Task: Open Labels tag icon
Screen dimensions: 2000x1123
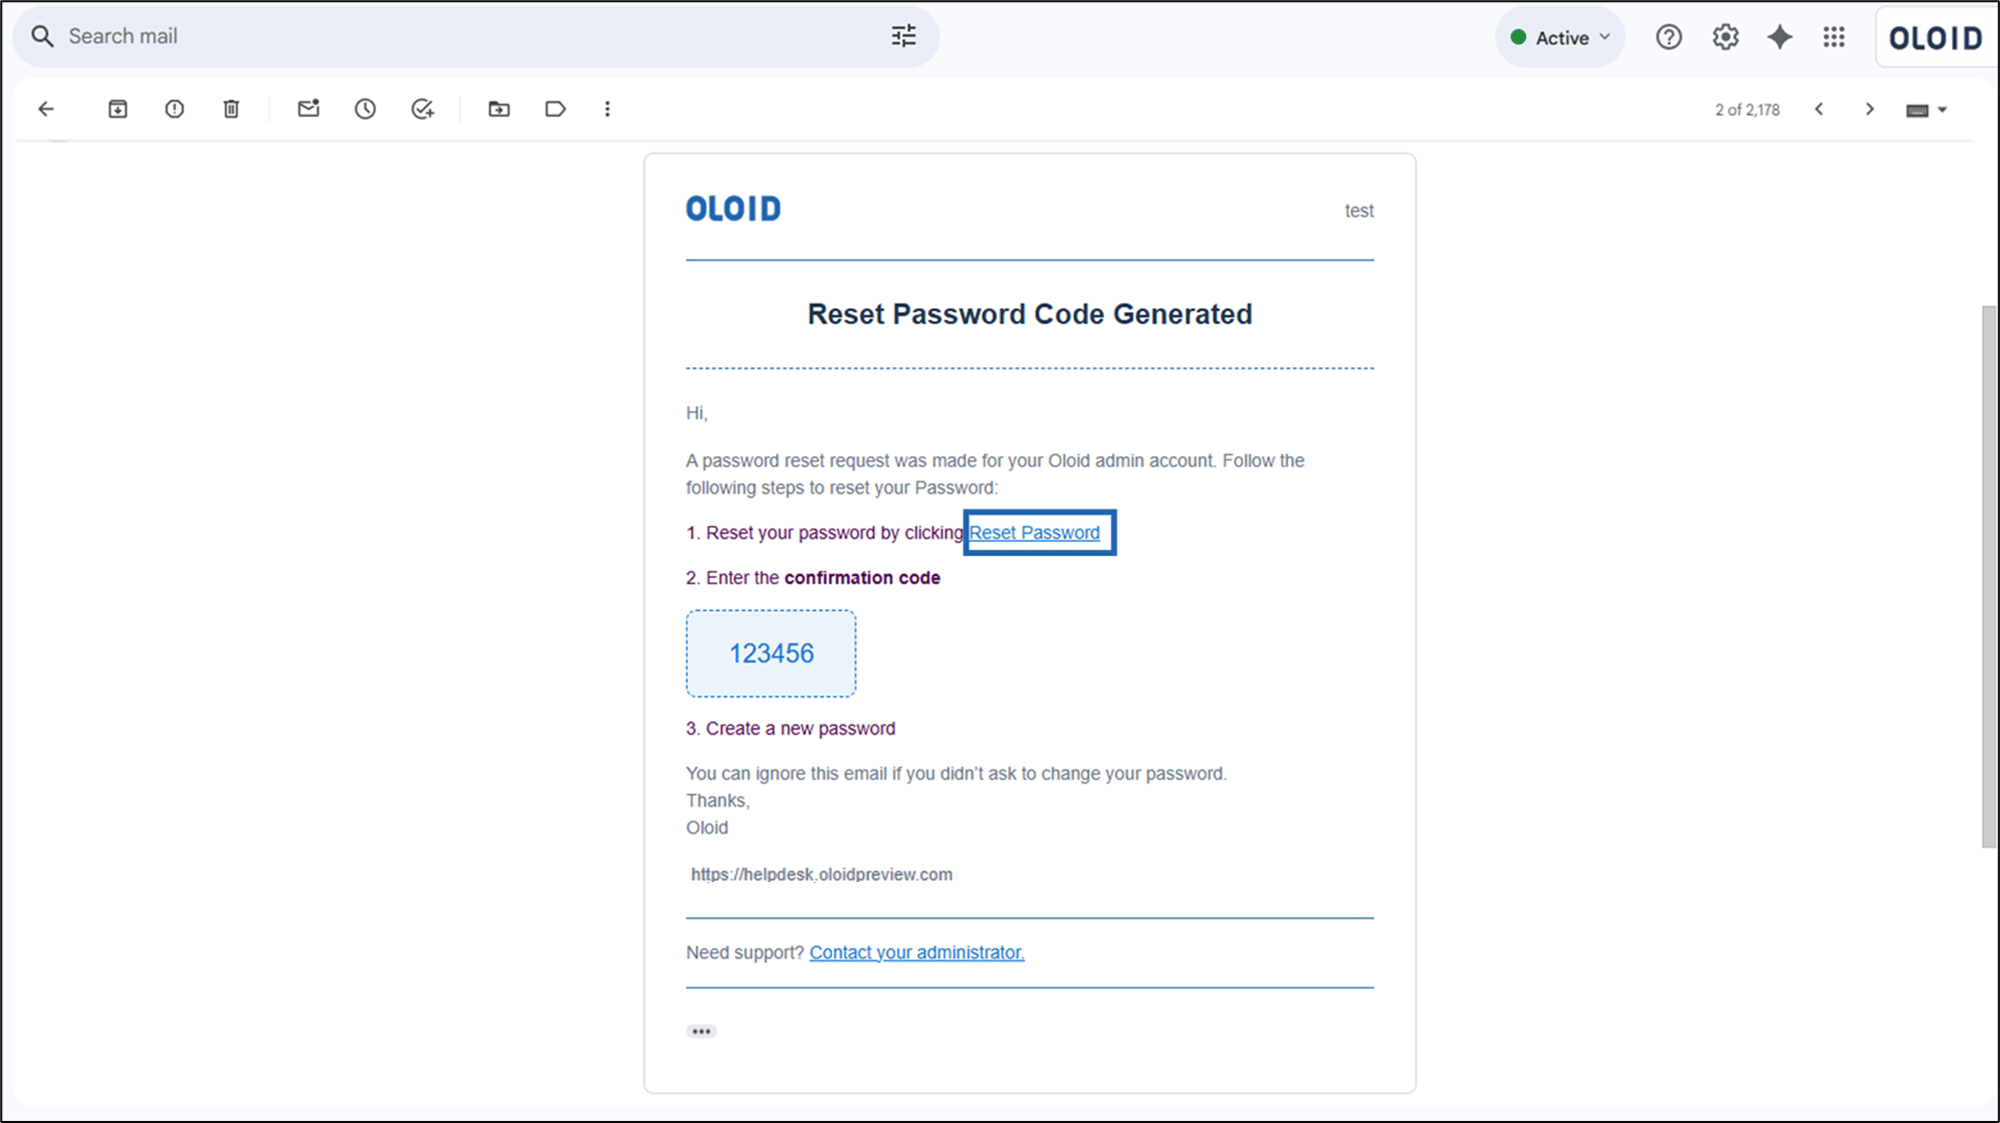Action: click(555, 109)
